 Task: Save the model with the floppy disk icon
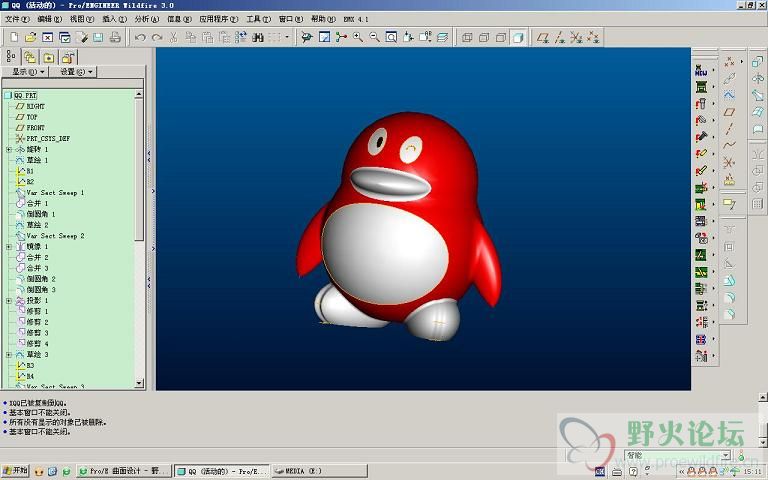[x=98, y=37]
